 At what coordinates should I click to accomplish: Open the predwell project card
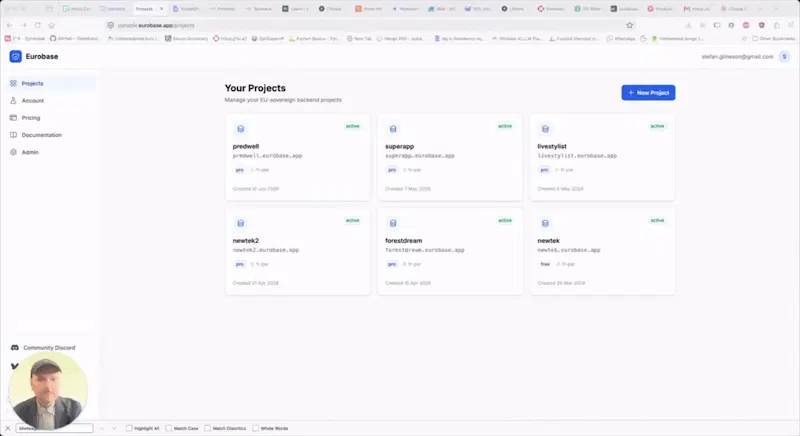tap(298, 157)
